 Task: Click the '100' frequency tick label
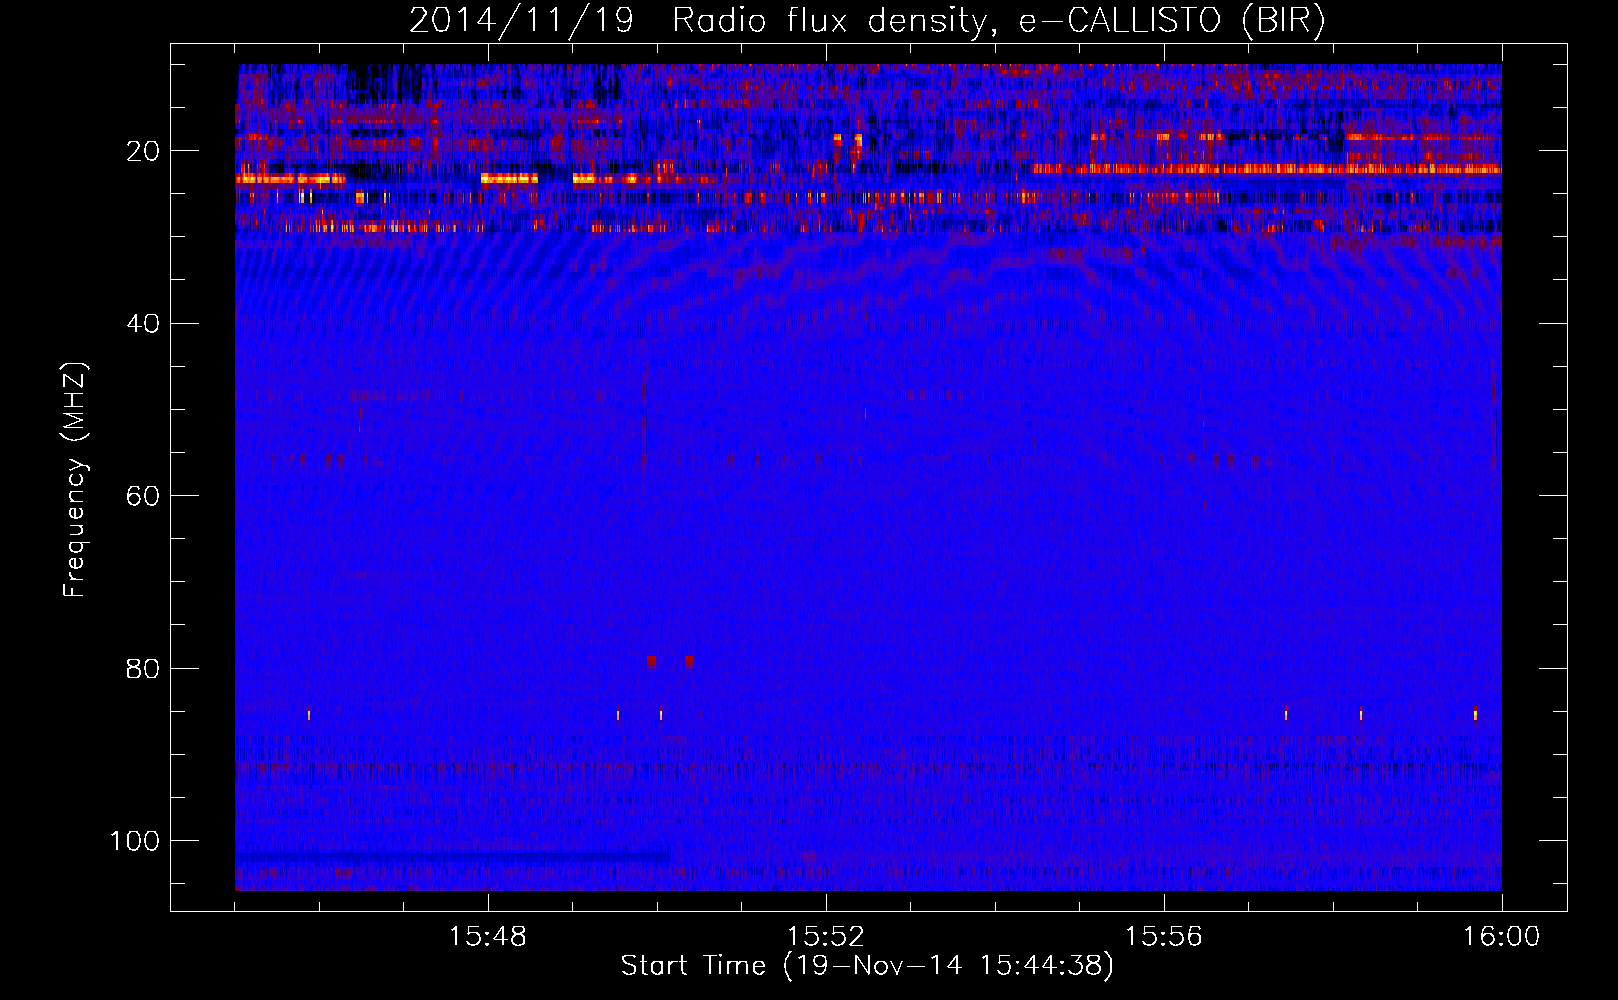point(135,841)
